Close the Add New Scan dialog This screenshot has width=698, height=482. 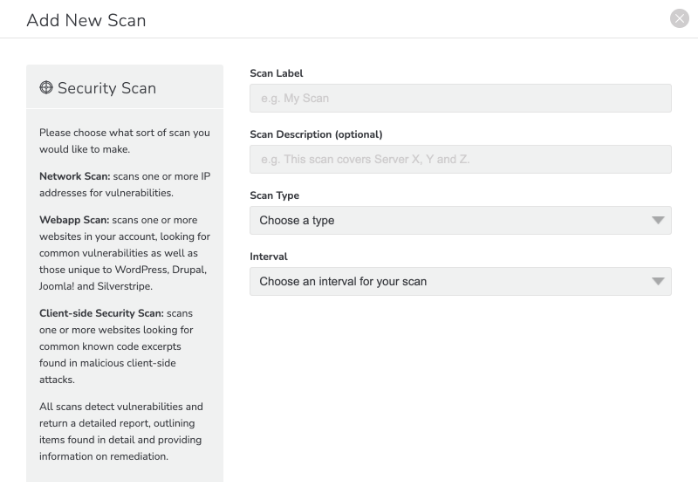pos(679,19)
